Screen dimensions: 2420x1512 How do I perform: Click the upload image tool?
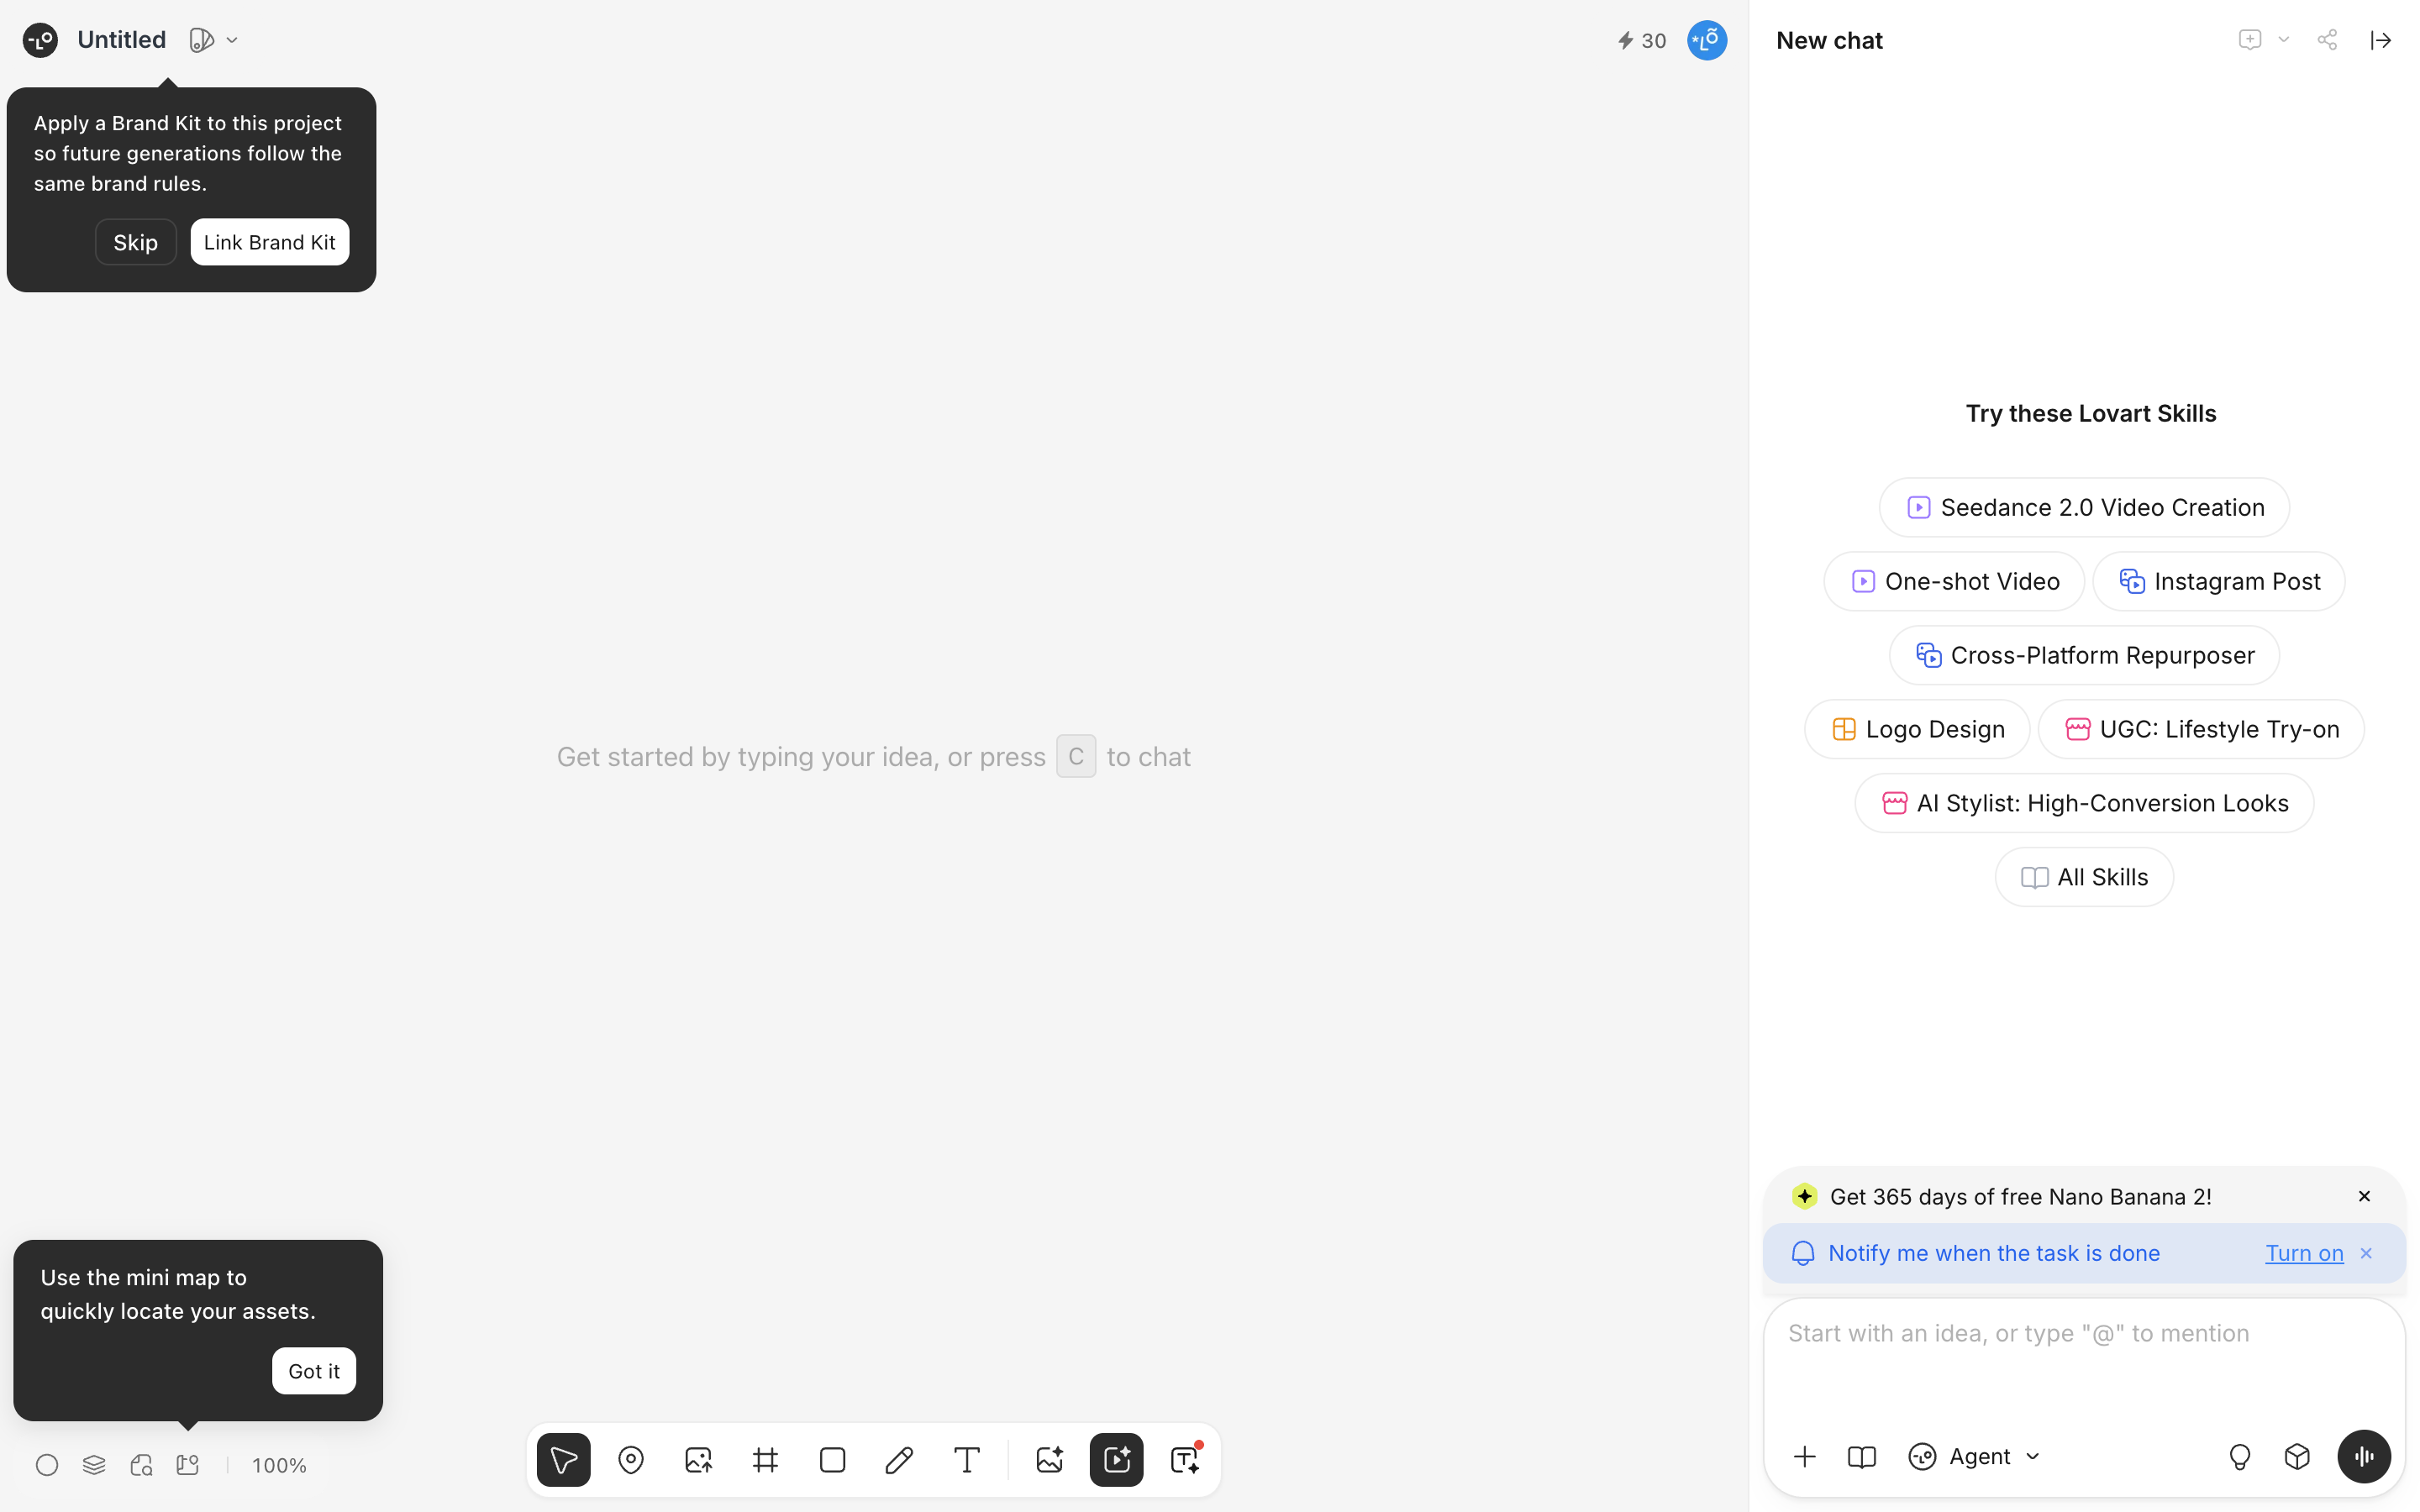coord(698,1460)
